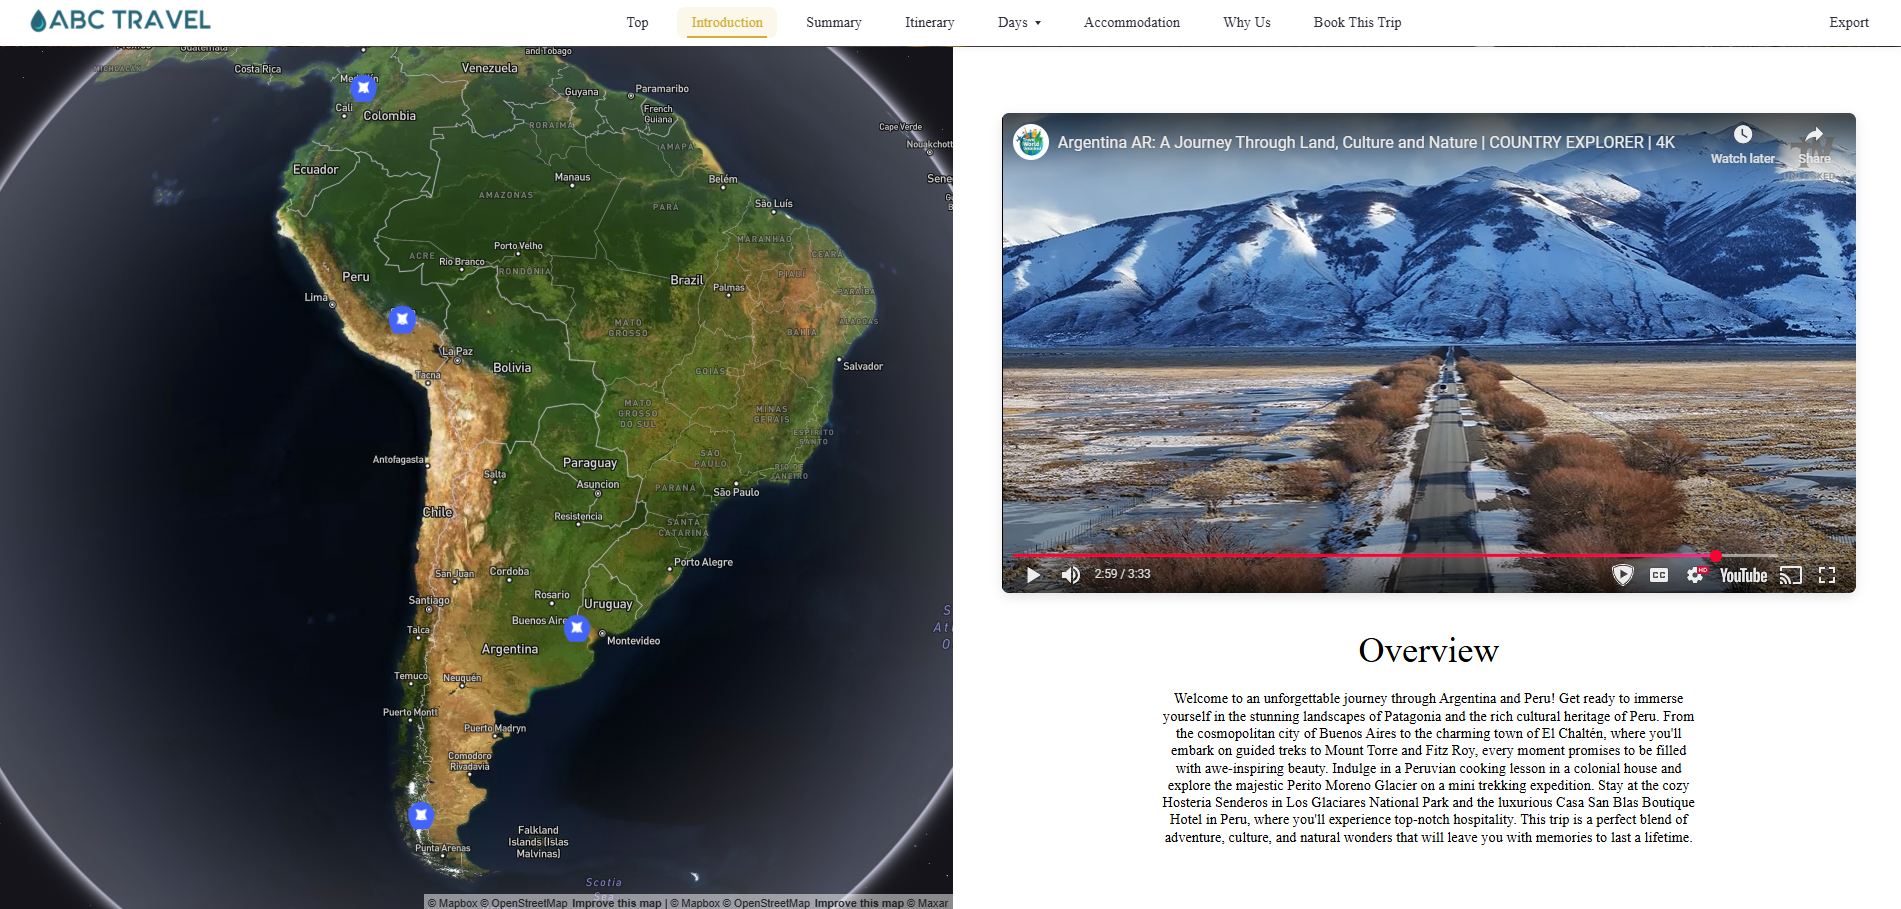This screenshot has width=1901, height=909.
Task: Select the Introduction nav tab
Action: coord(727,22)
